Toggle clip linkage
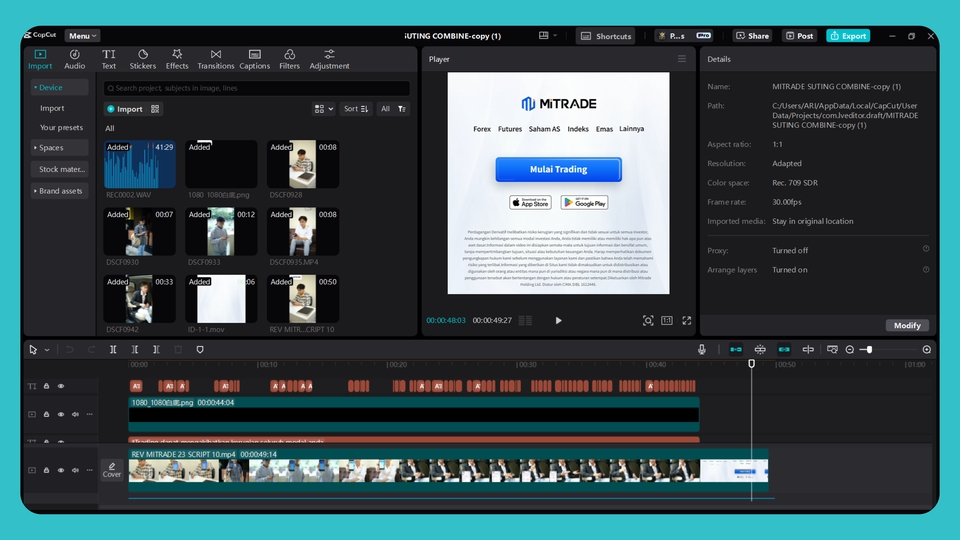Screen dimensions: 960x540 coord(784,350)
